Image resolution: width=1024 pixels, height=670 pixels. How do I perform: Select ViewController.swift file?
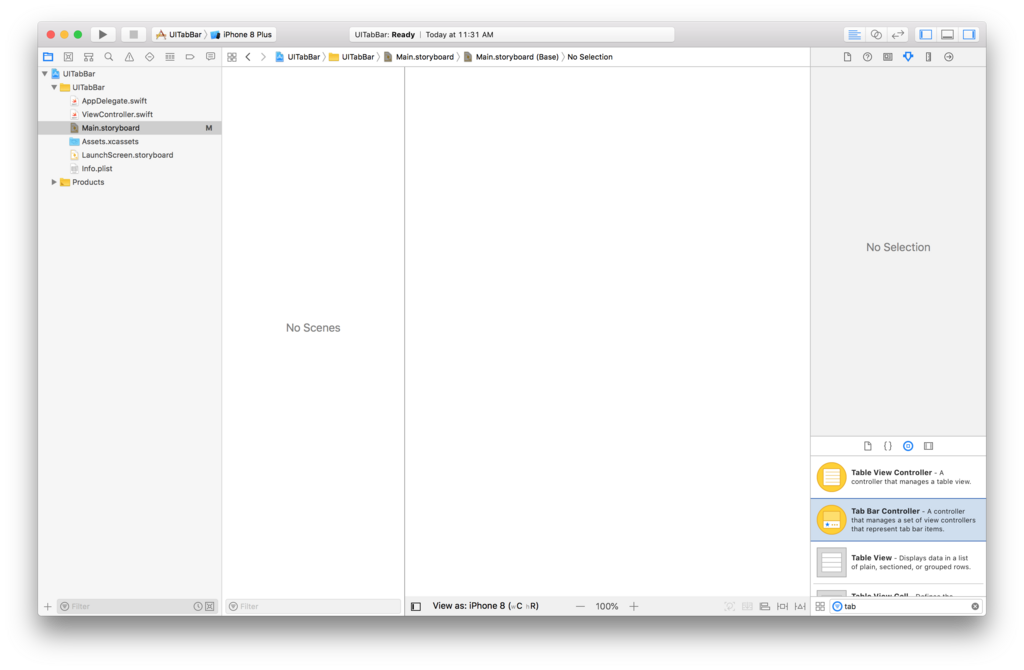pos(117,114)
